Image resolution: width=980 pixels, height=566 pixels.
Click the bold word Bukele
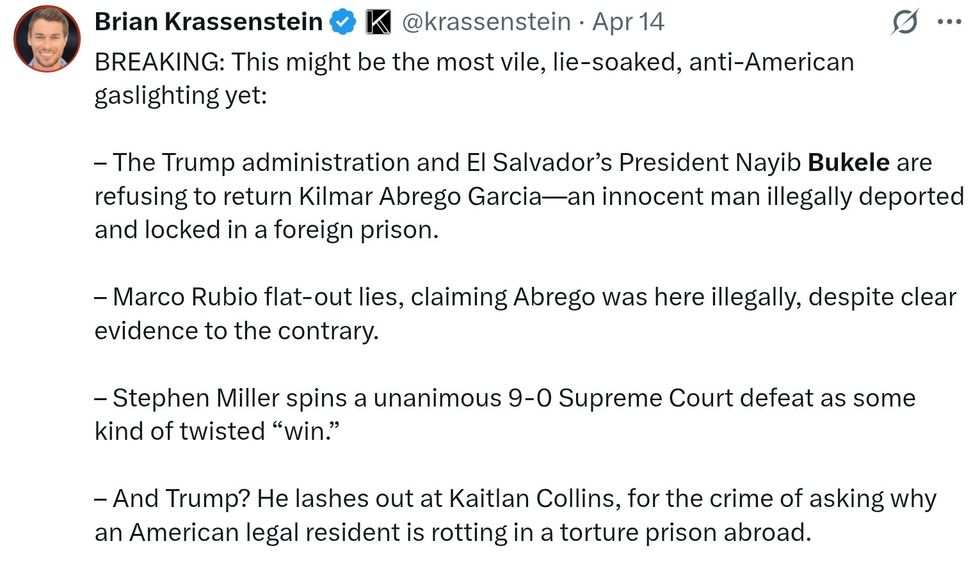coord(848,163)
